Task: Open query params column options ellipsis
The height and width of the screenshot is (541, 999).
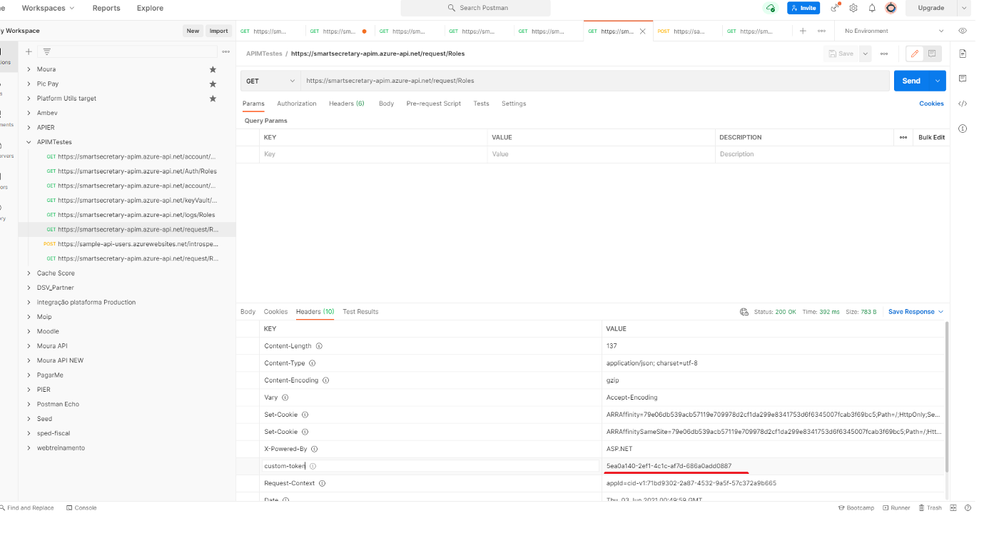Action: pos(903,137)
